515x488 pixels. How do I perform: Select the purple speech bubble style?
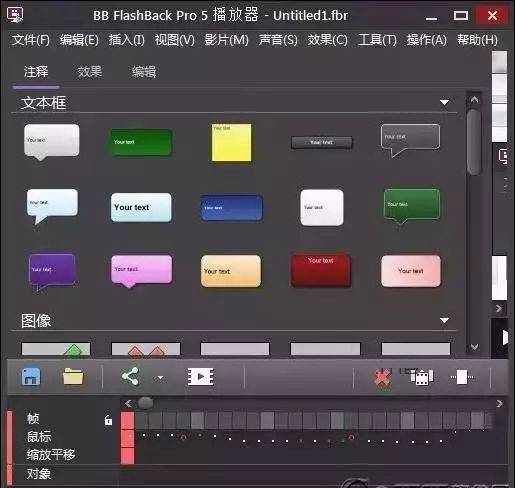pos(52,272)
